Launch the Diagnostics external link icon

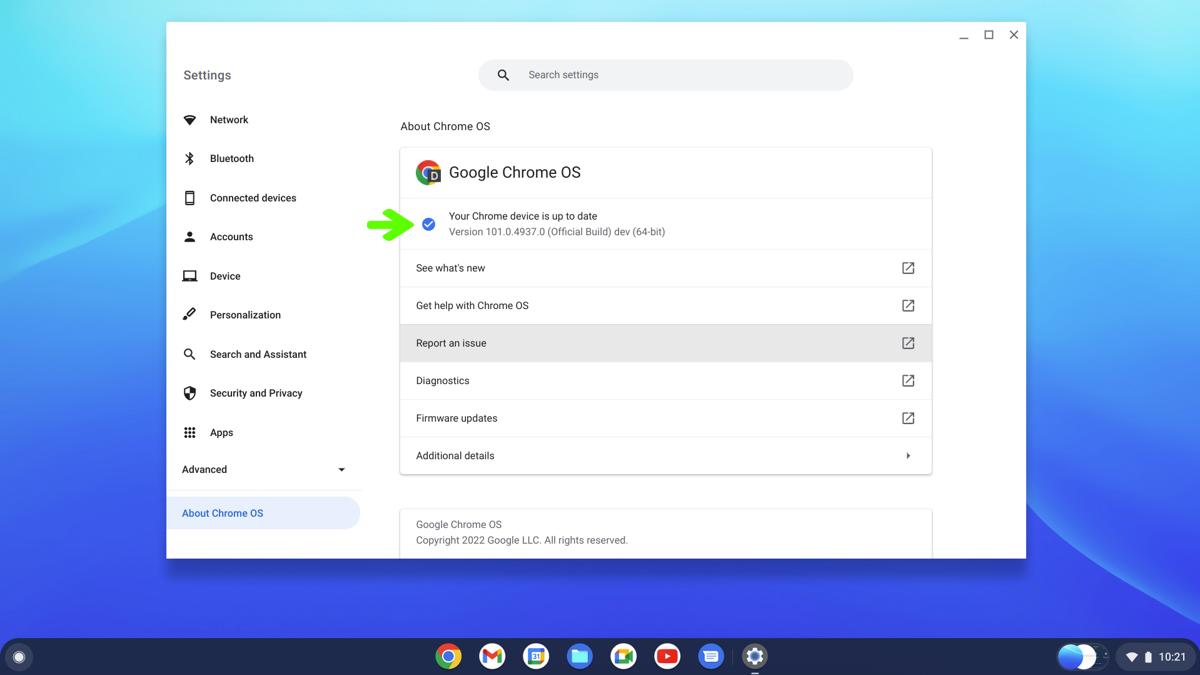(907, 380)
